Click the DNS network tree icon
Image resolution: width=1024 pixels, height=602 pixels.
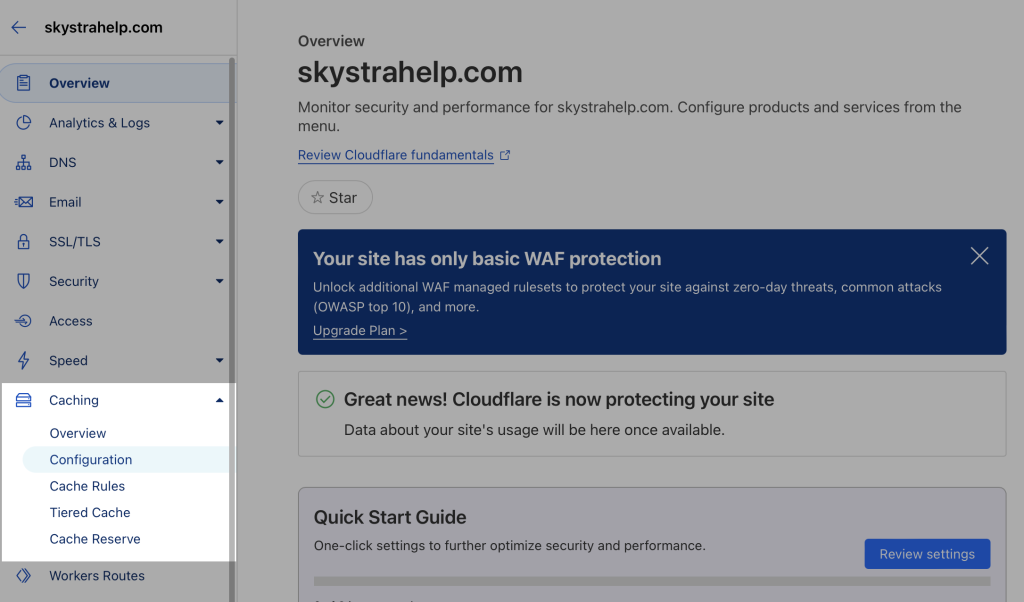click(24, 162)
